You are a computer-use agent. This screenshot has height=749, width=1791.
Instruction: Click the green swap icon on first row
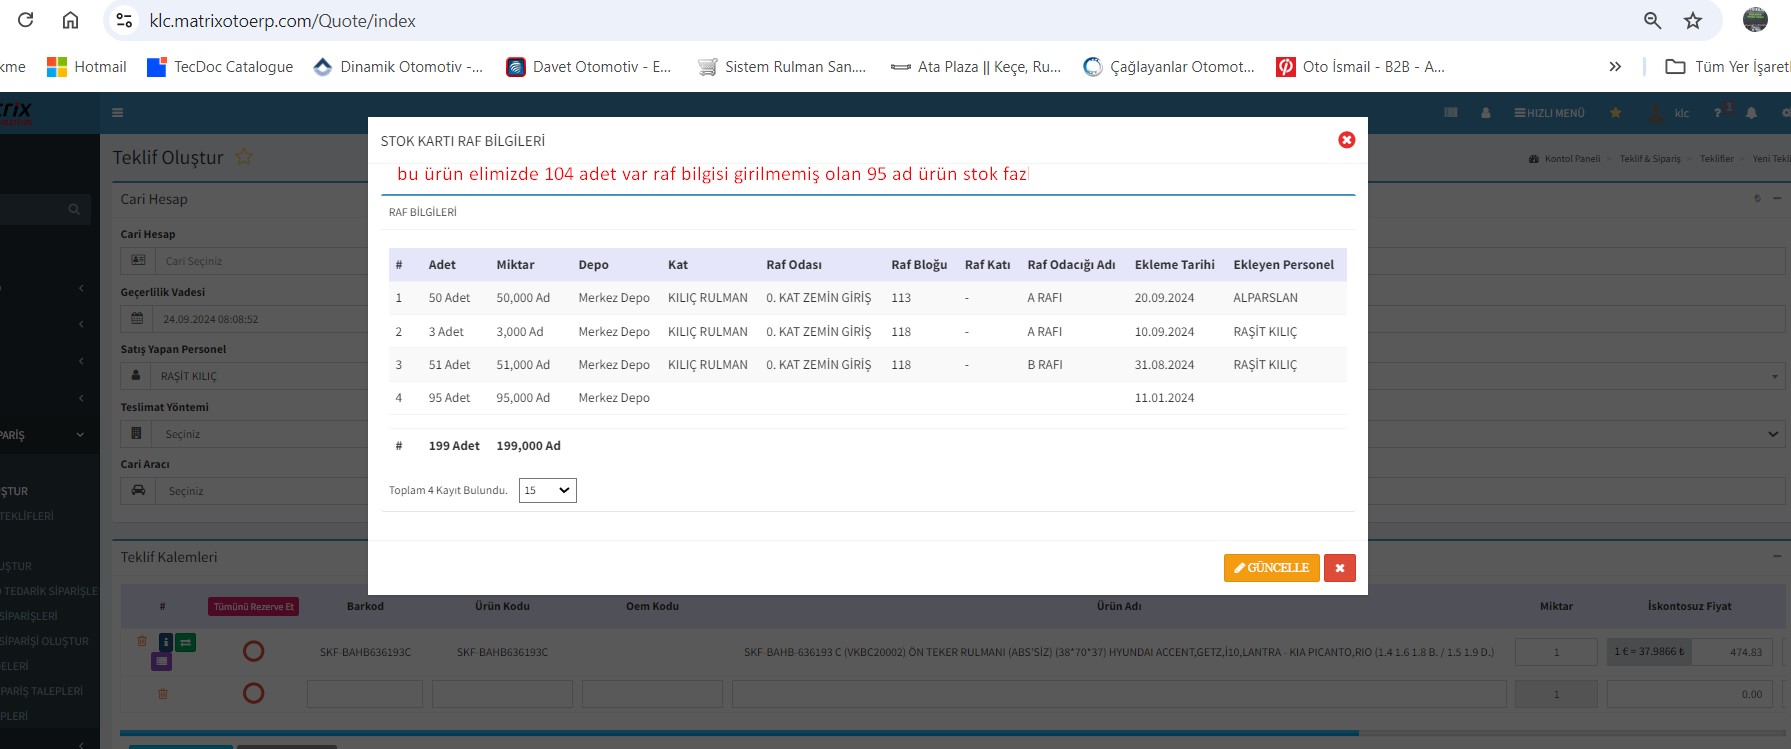(186, 643)
